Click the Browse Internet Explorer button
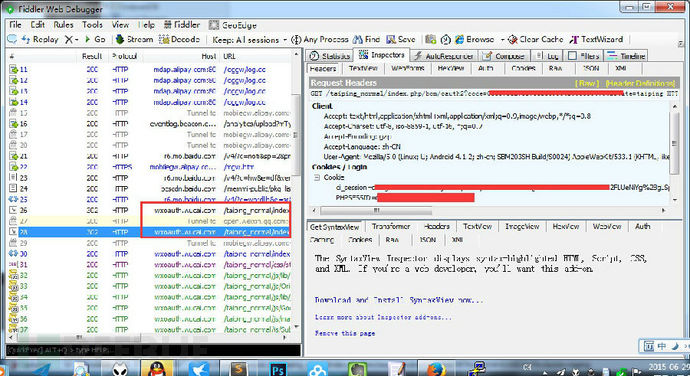The image size is (690, 376). tap(474, 39)
